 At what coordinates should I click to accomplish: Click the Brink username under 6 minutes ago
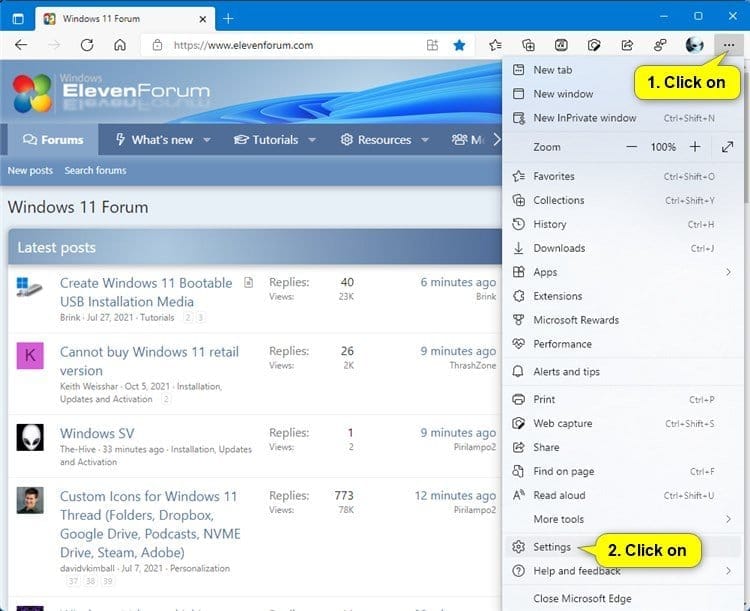point(486,297)
